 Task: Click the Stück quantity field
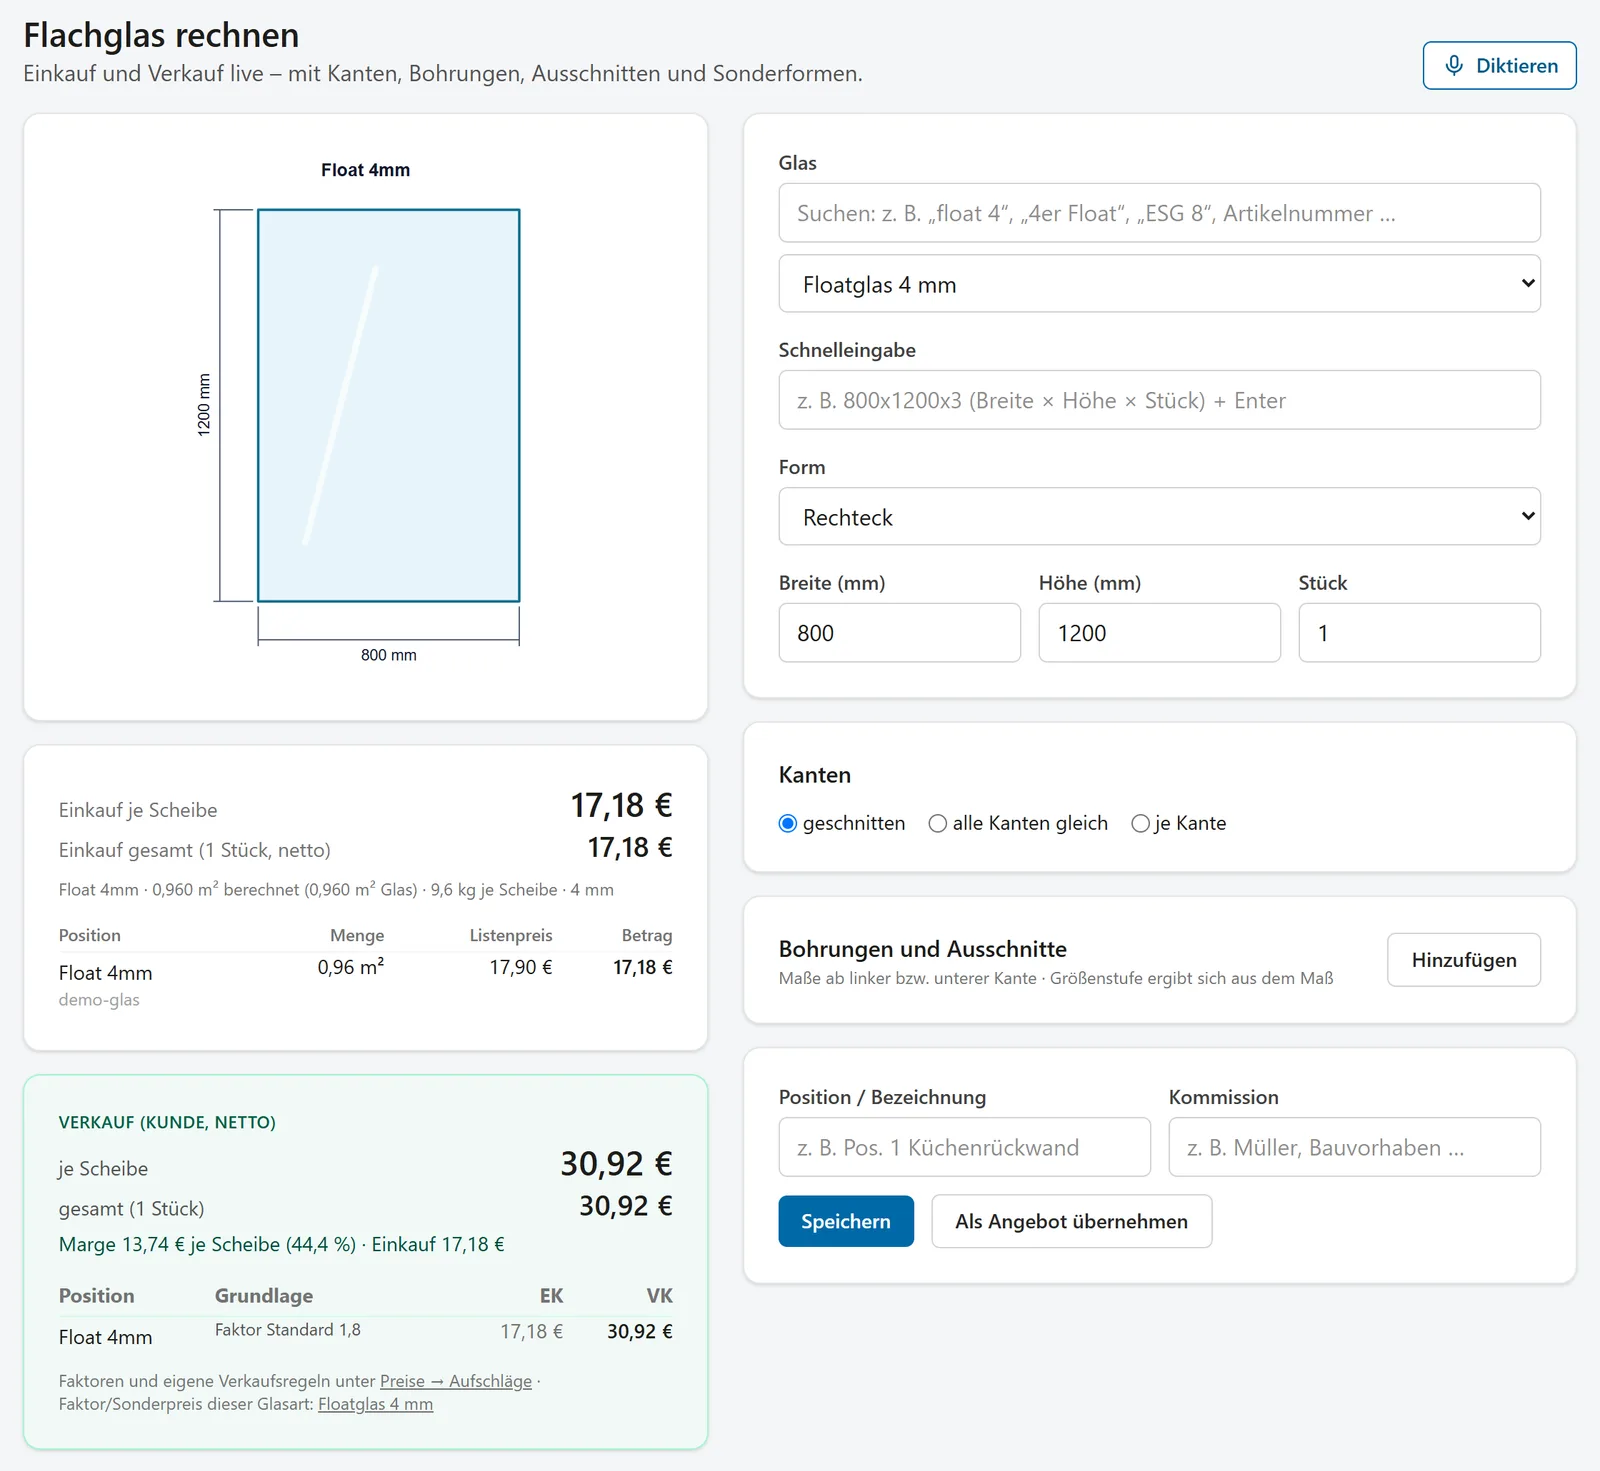click(1419, 633)
